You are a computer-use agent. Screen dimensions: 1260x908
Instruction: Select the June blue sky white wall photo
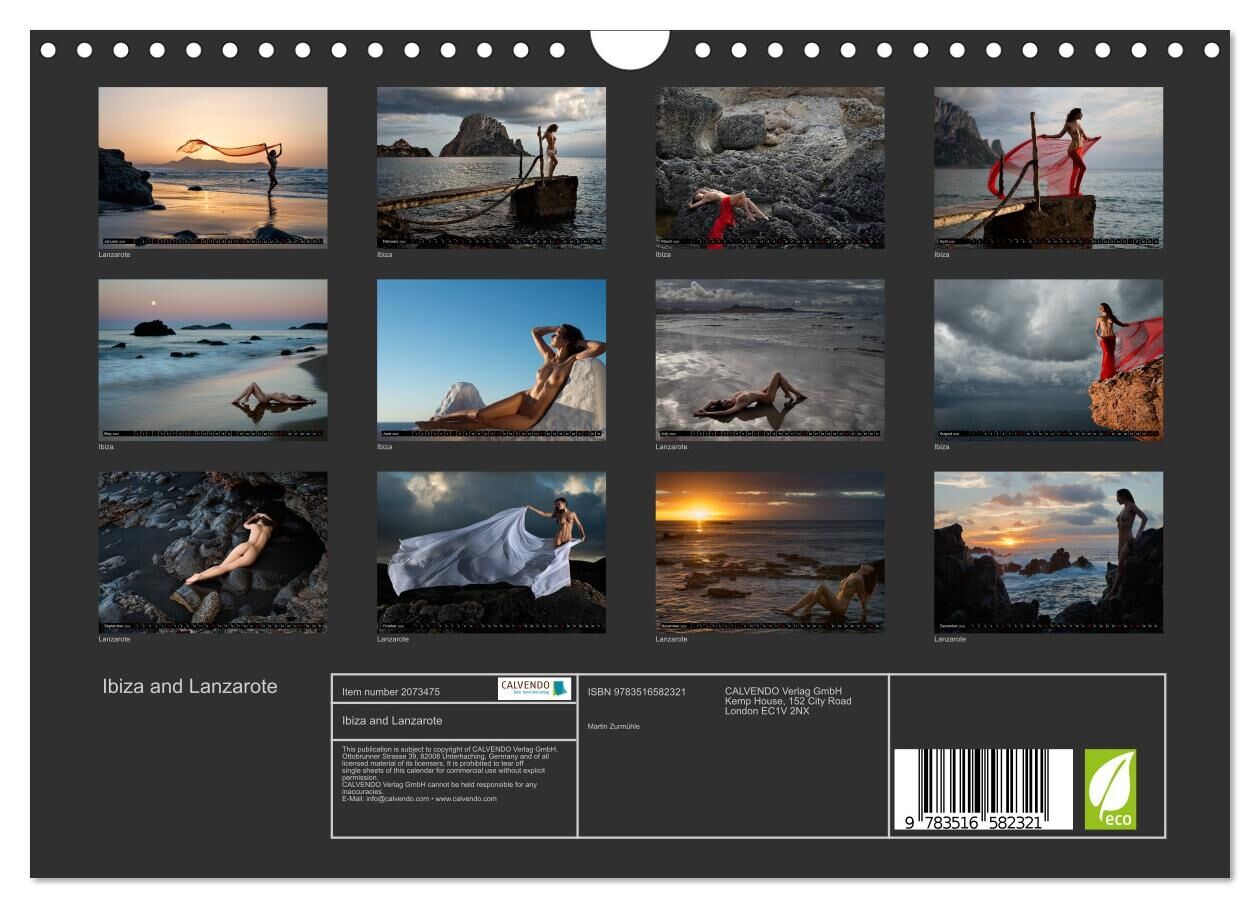pos(491,360)
